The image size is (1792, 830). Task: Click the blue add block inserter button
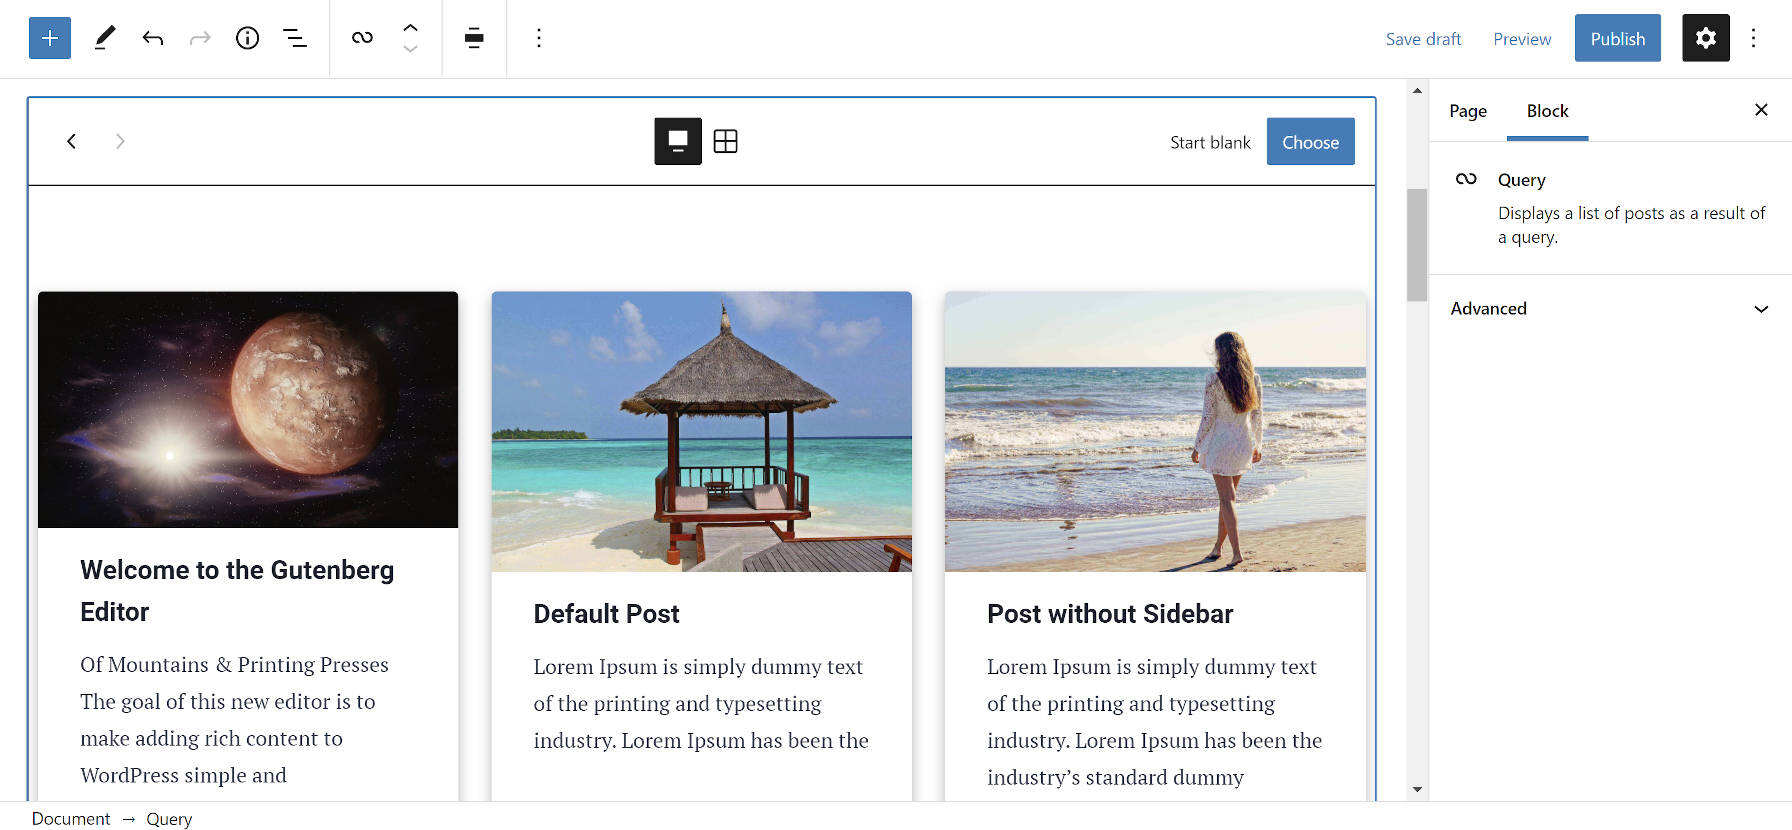[50, 38]
